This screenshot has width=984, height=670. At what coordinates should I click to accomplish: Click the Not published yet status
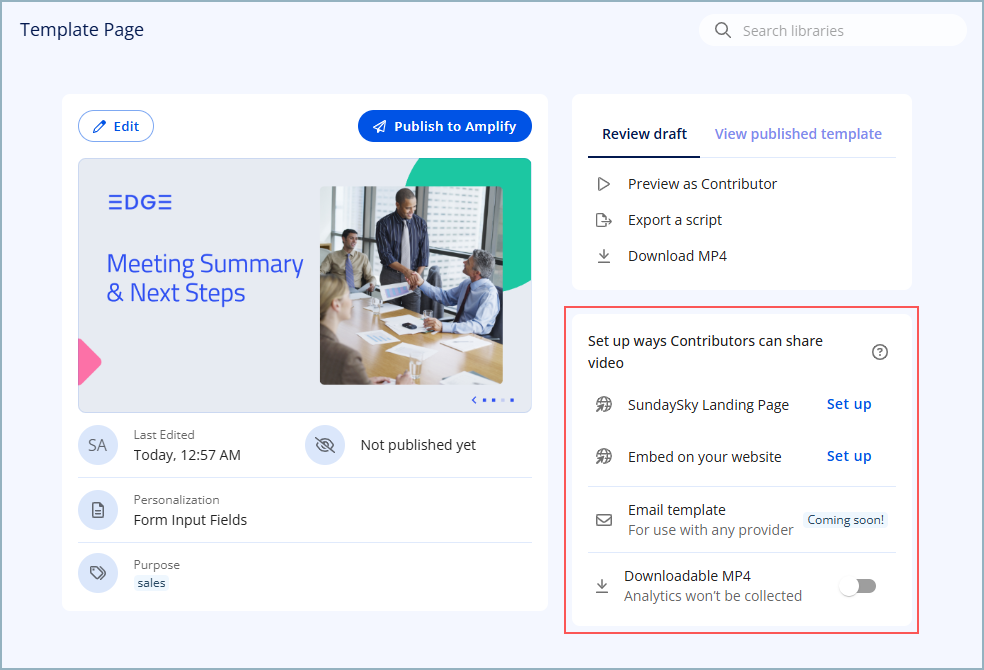click(418, 445)
